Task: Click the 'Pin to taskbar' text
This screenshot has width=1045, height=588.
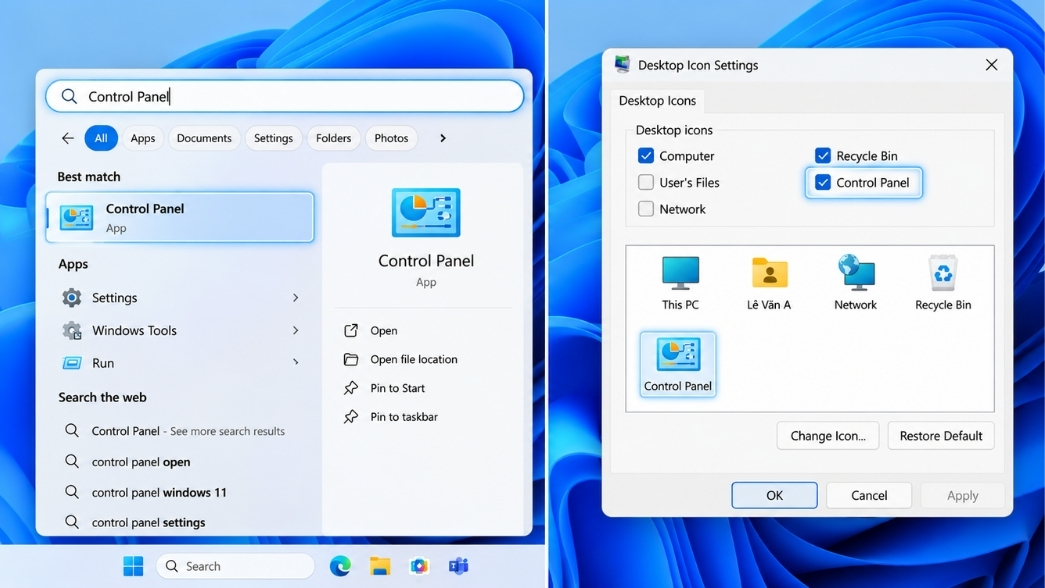Action: point(404,417)
